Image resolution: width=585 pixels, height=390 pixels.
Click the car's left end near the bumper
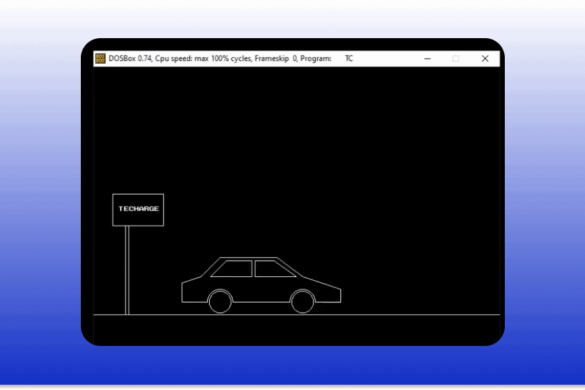coord(186,292)
